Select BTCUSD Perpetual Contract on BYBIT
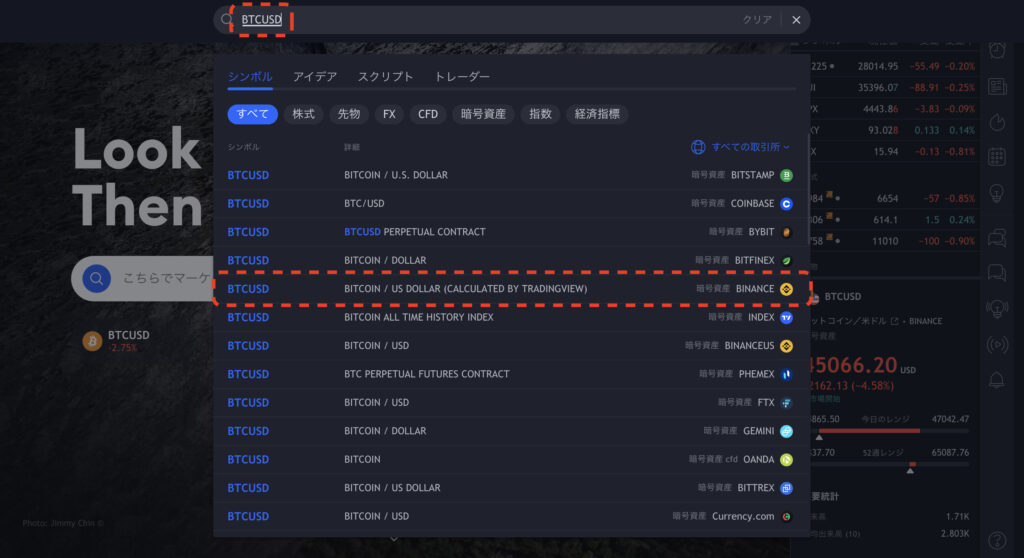Screen dimensions: 1024x558 [511, 232]
